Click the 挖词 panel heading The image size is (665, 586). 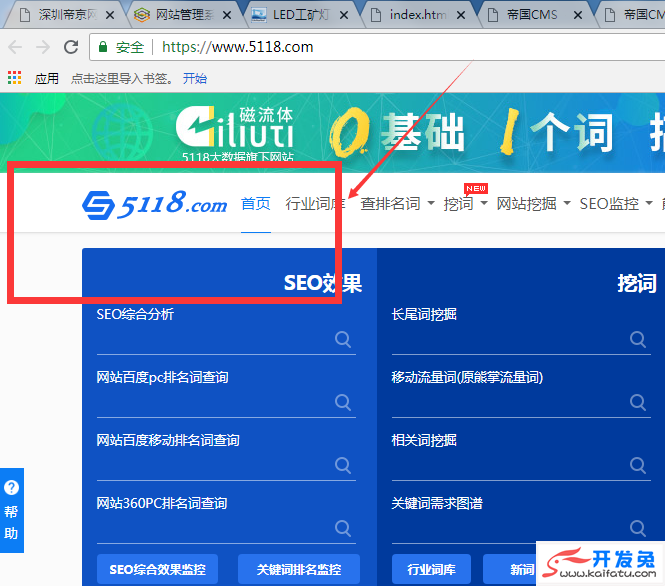pyautogui.click(x=637, y=283)
